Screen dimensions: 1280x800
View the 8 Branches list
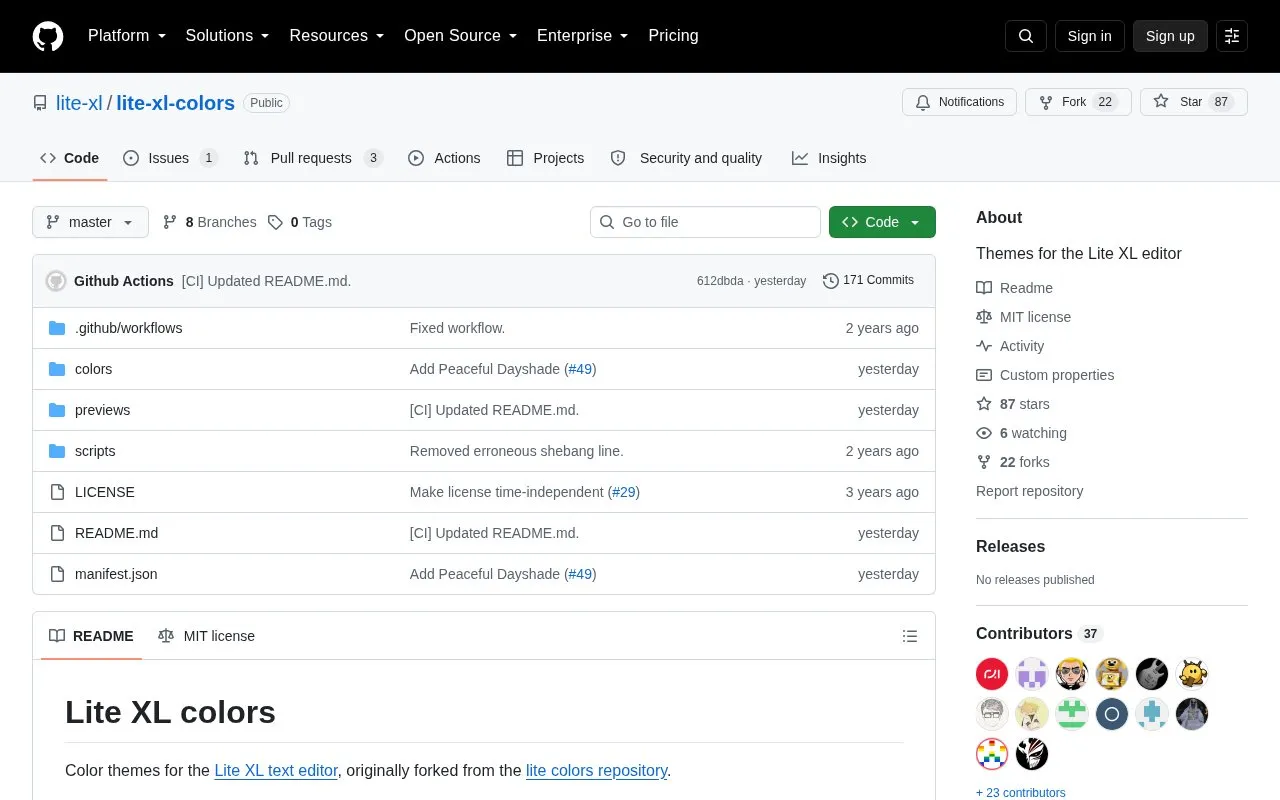(209, 222)
